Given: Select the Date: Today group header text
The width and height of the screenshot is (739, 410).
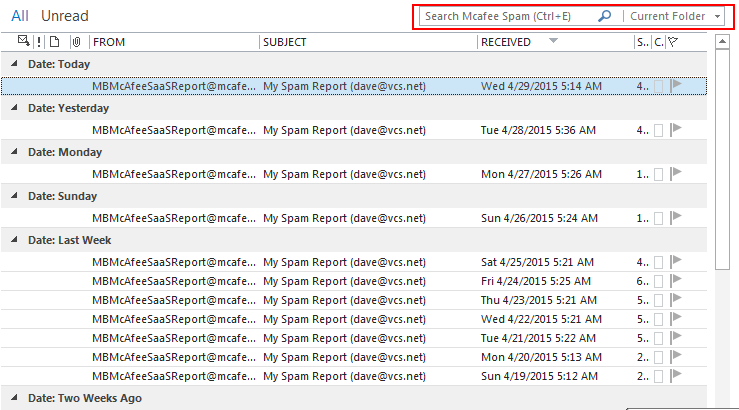Looking at the screenshot, I should tap(59, 64).
